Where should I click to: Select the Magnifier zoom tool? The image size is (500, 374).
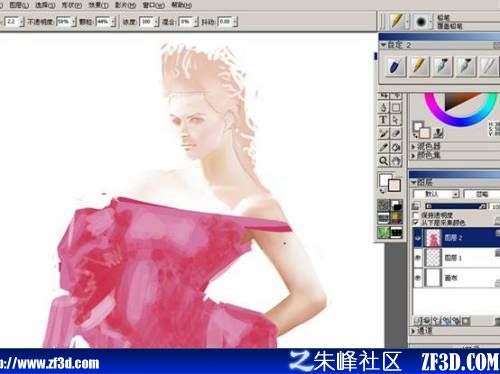(383, 161)
